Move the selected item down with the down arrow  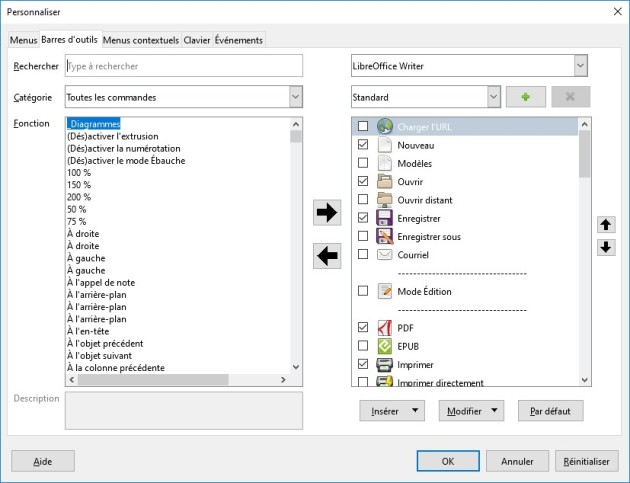pyautogui.click(x=605, y=247)
